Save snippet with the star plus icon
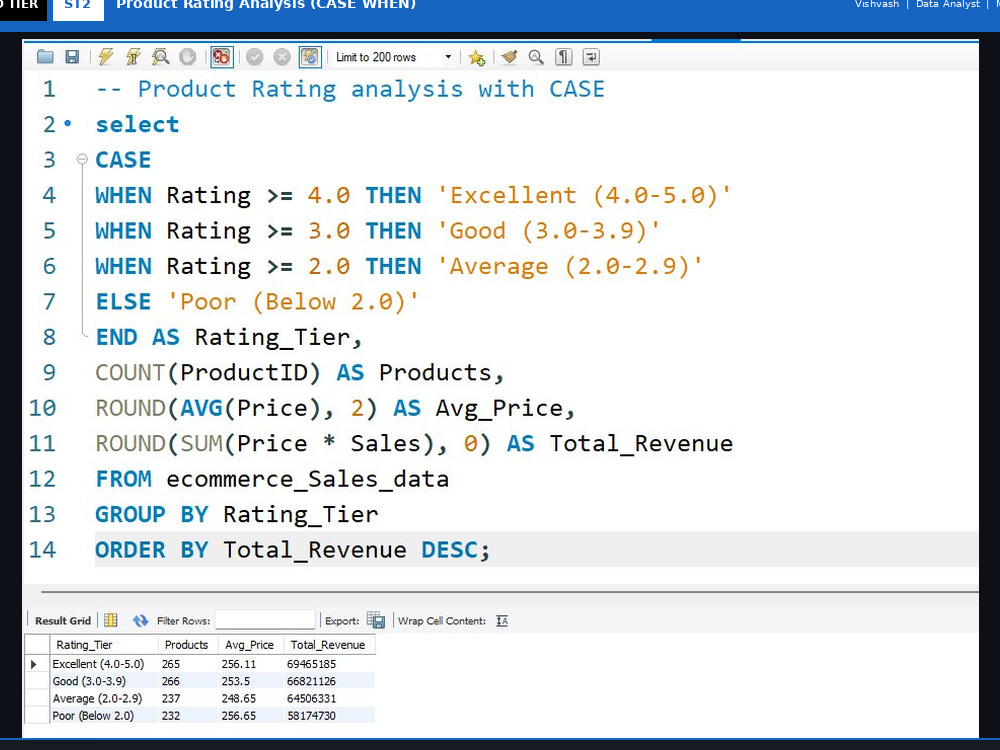Image resolution: width=1000 pixels, height=750 pixels. pyautogui.click(x=476, y=57)
